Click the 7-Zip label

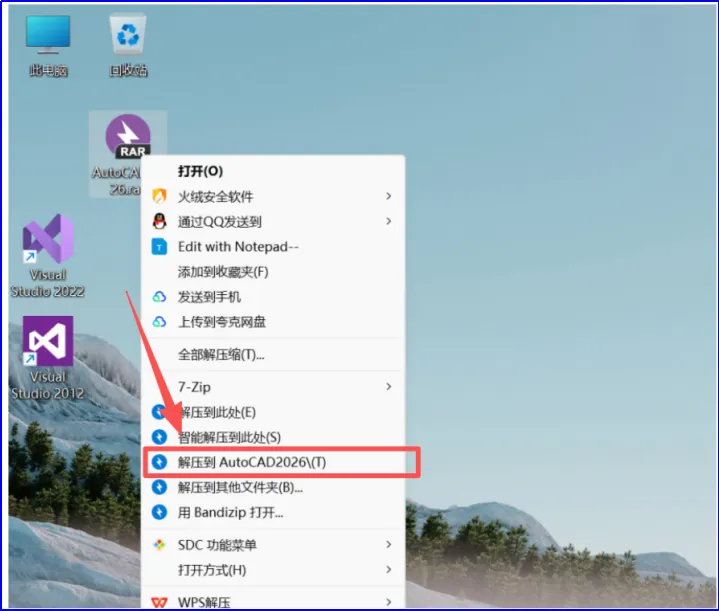coord(194,387)
